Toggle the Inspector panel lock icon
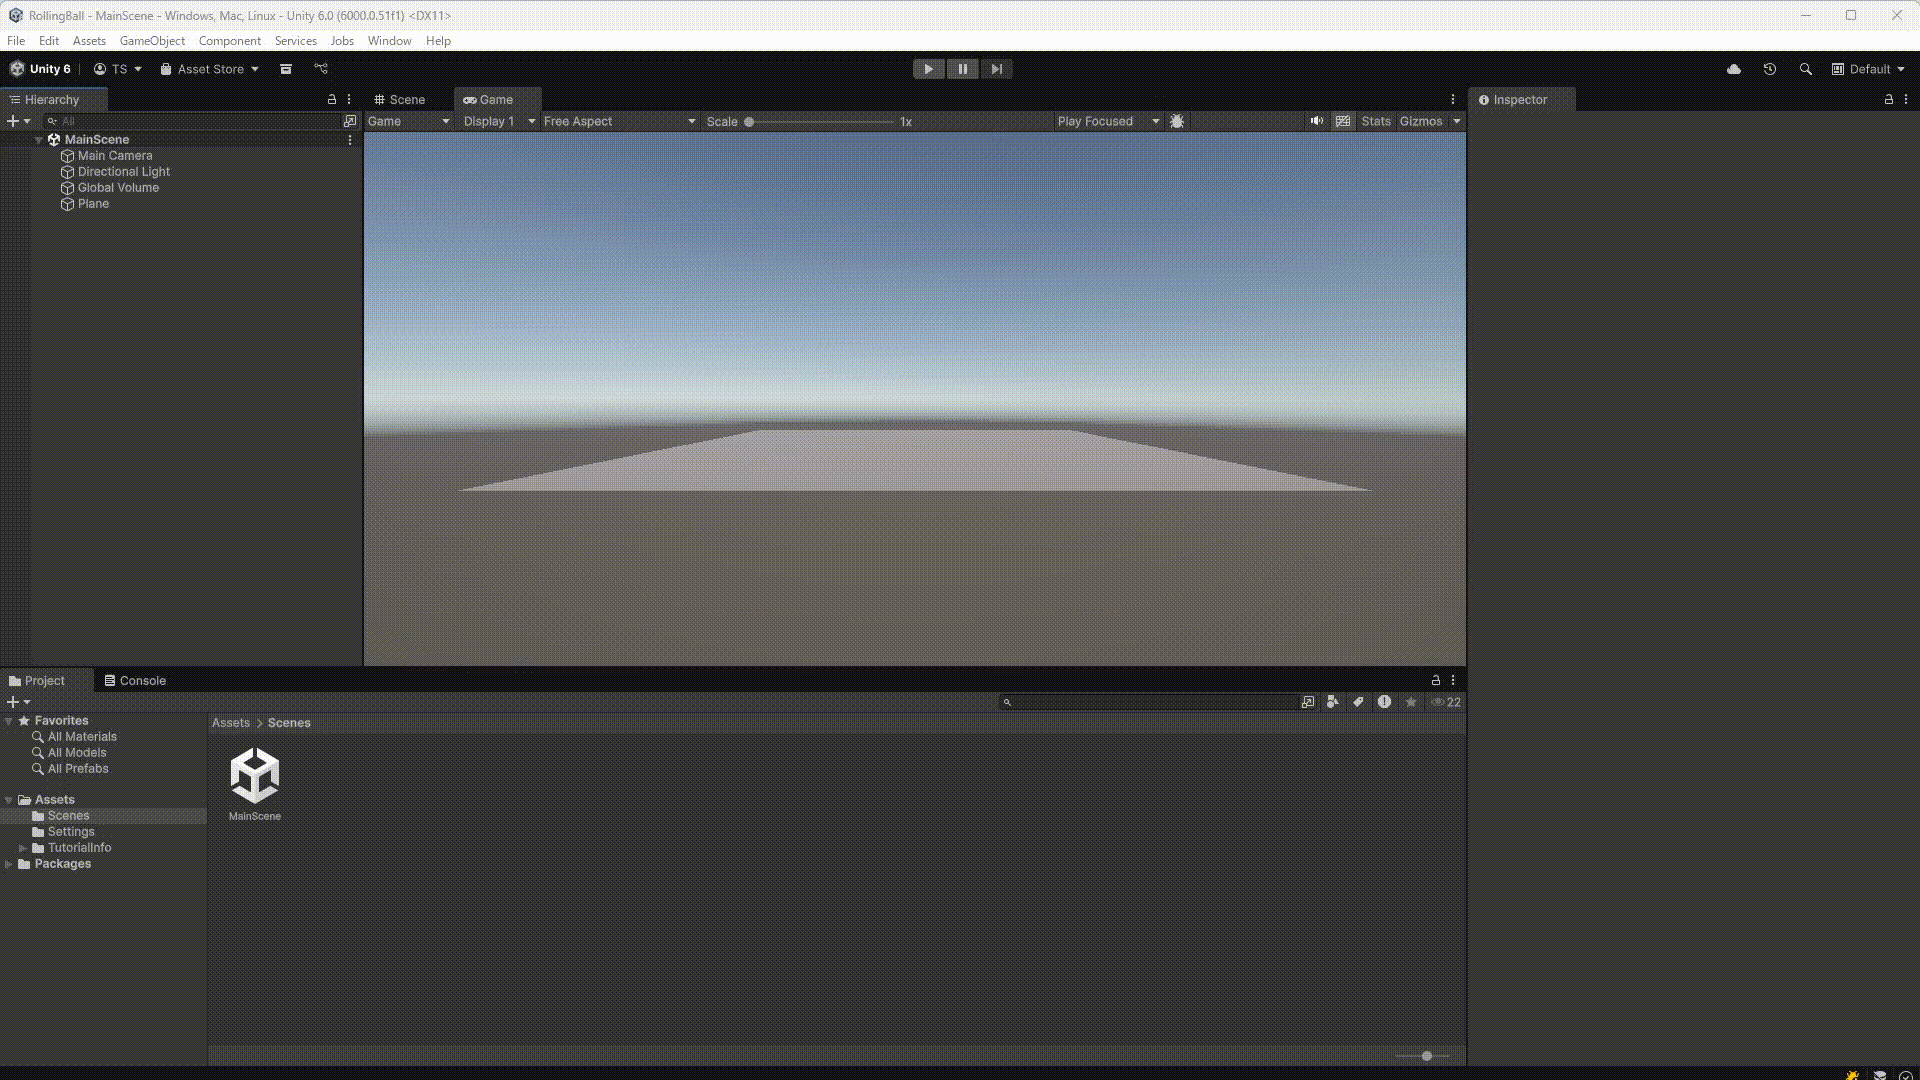Screen dimensions: 1920x1080 tap(1888, 100)
